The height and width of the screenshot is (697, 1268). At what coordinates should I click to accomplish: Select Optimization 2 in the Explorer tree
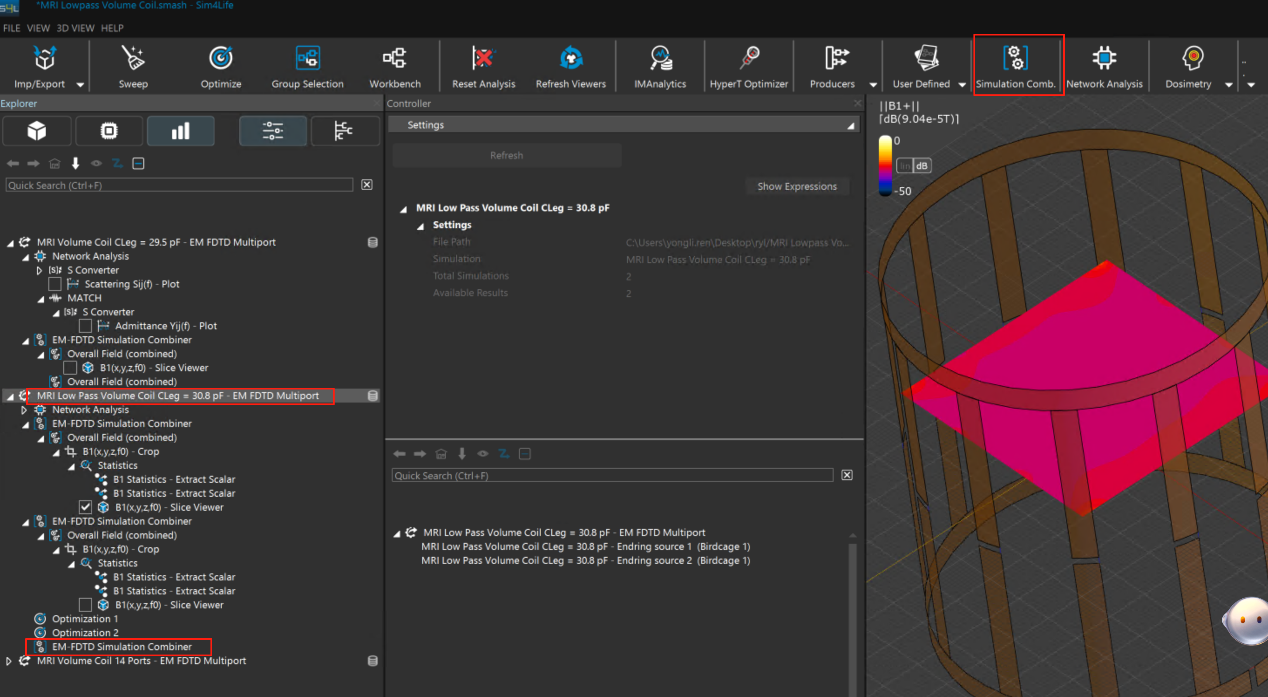[85, 633]
